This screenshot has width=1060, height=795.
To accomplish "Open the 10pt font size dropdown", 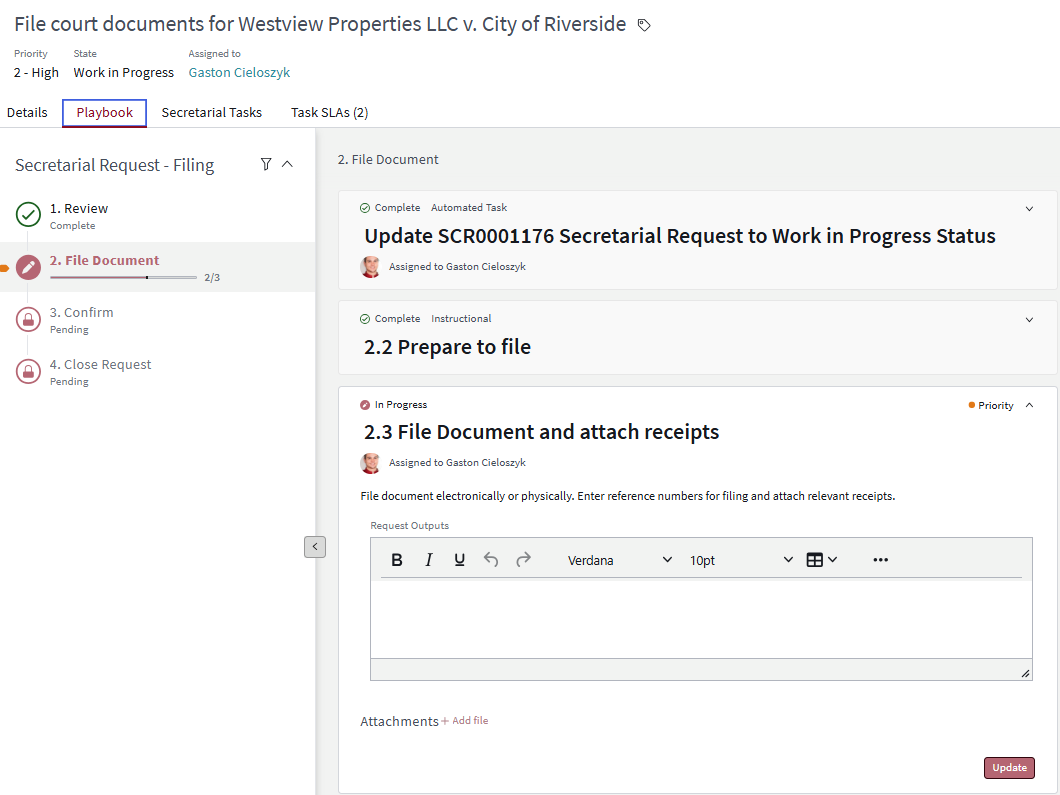I will coord(741,560).
